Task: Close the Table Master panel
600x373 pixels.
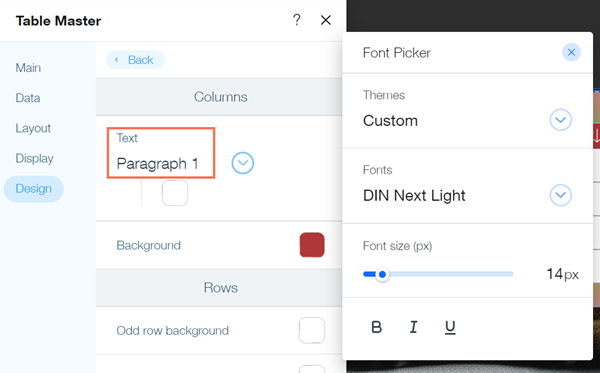Action: click(x=326, y=20)
